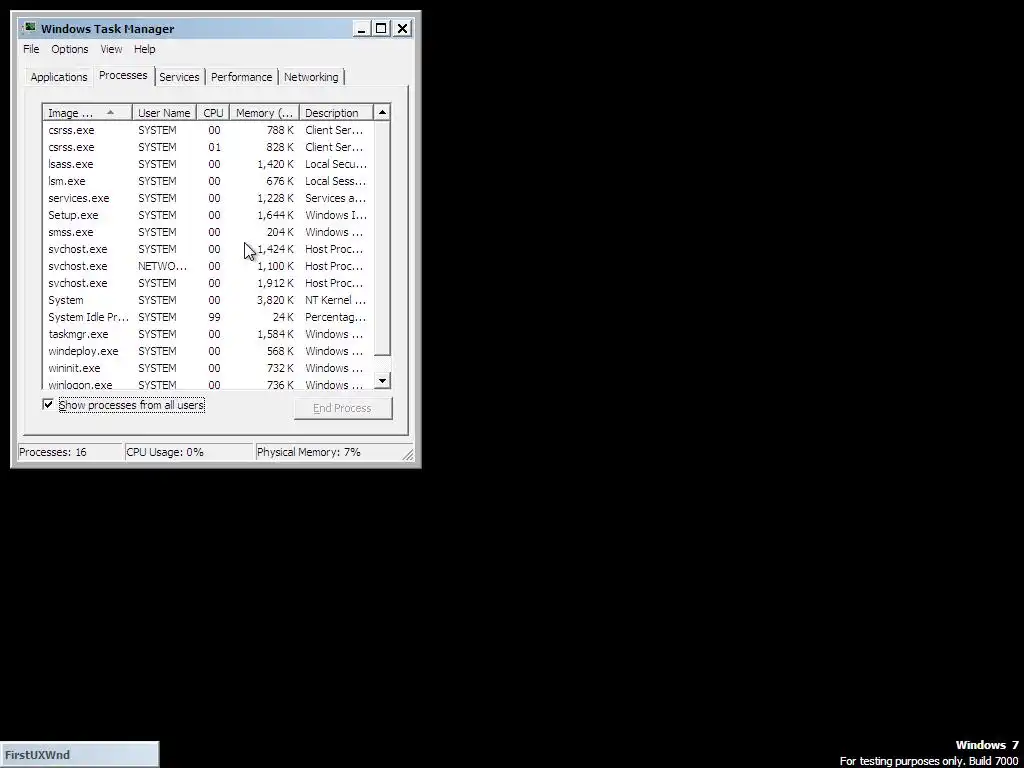Sort by Image Name column header
1024x768 pixels.
pyautogui.click(x=88, y=113)
